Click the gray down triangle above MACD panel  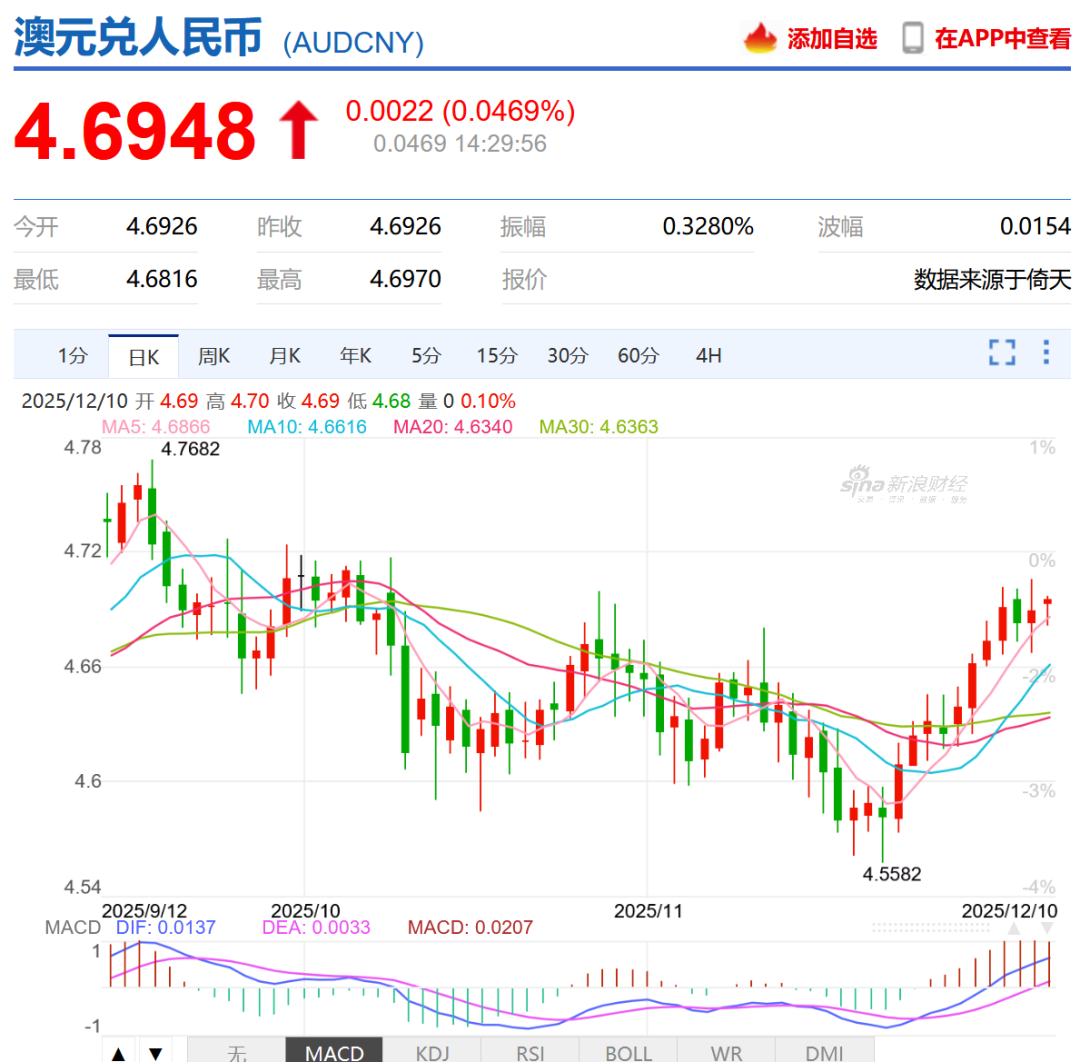[1047, 929]
